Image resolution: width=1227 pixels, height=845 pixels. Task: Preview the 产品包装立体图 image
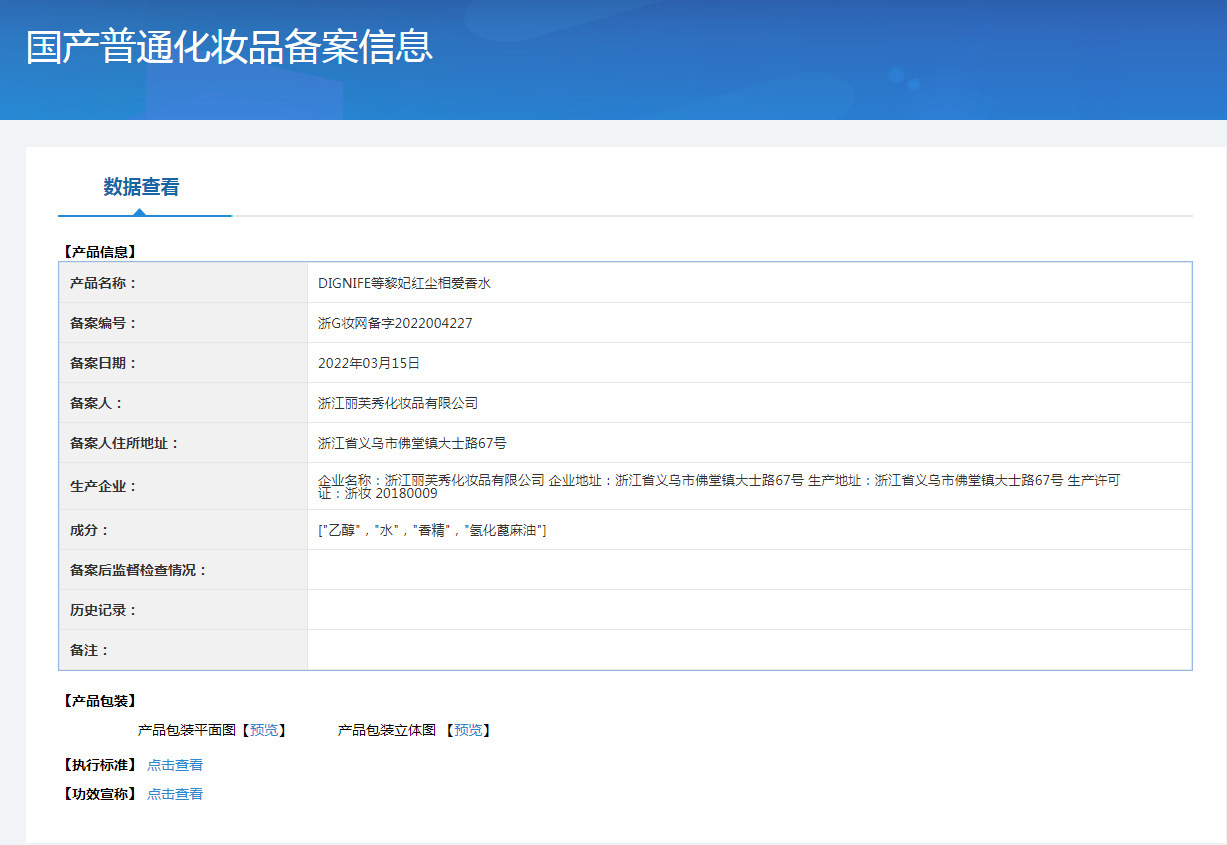click(x=468, y=731)
